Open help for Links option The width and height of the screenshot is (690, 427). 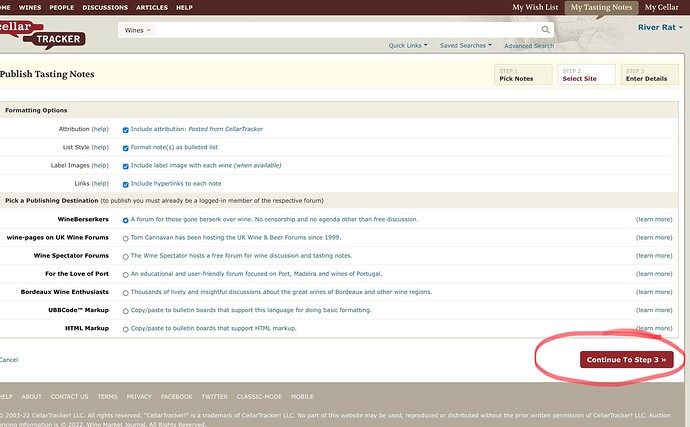(x=100, y=184)
